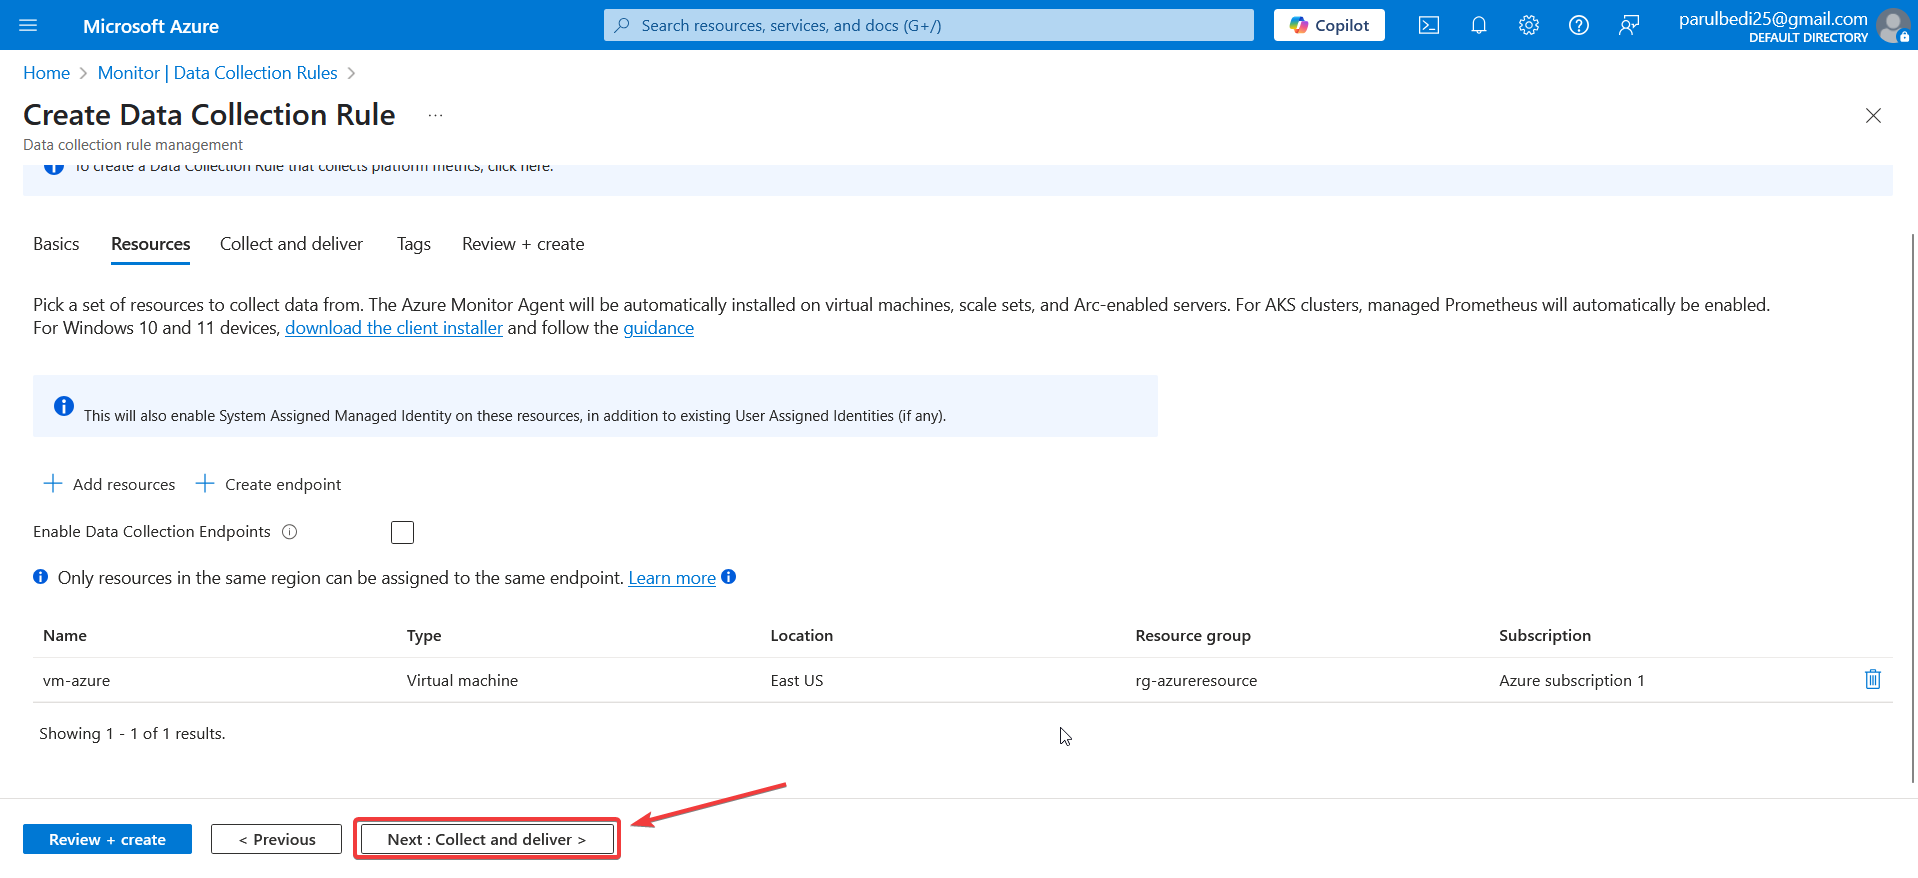Open portal settings gear
1918x878 pixels.
(1529, 25)
